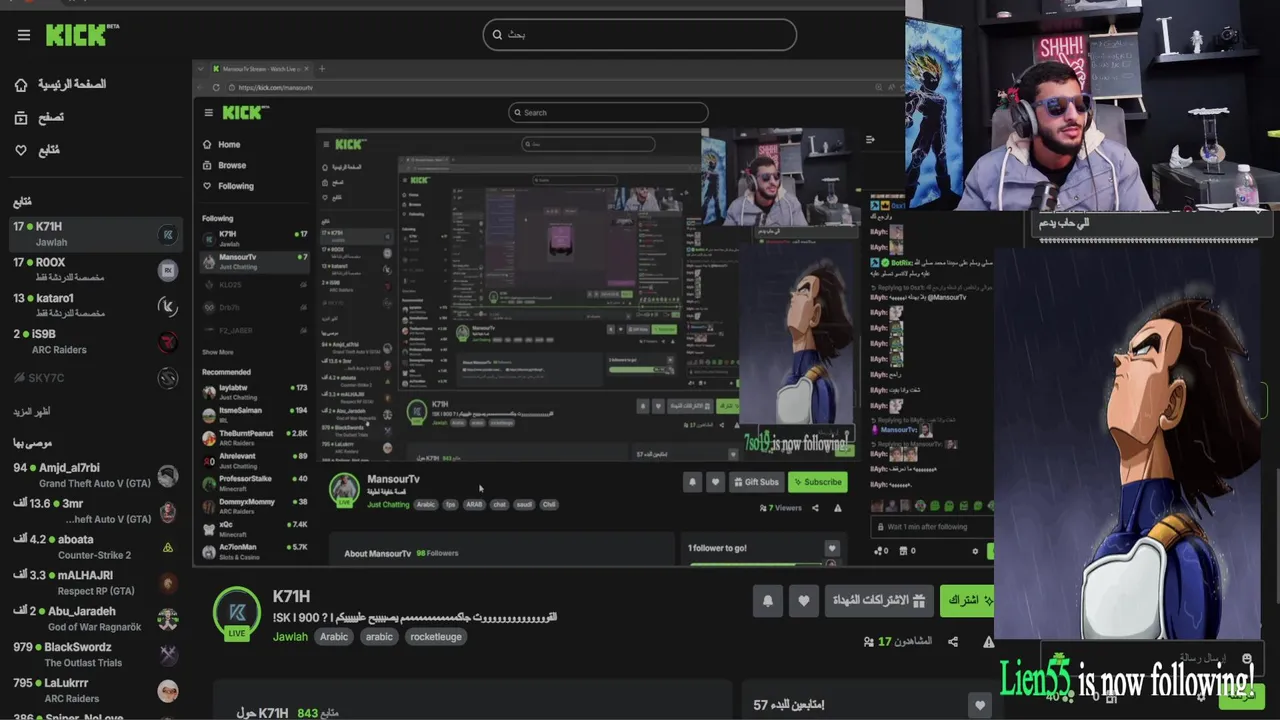Open ProfessorStalke Minecraft channel
Viewport: 1280px width, 720px height.
pos(254,483)
